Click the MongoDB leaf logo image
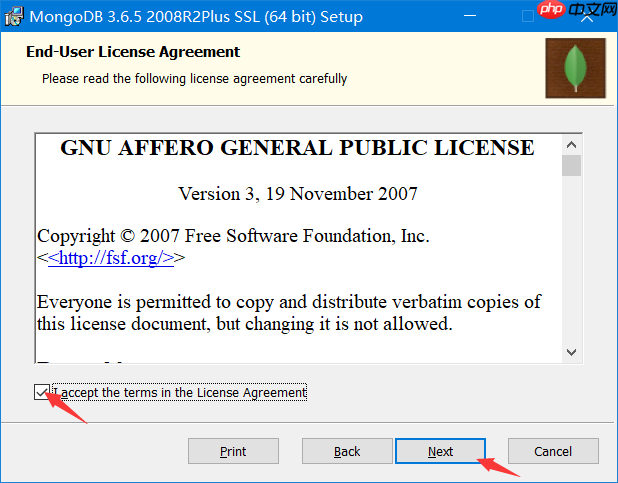Viewport: 618px width, 483px height. [575, 68]
